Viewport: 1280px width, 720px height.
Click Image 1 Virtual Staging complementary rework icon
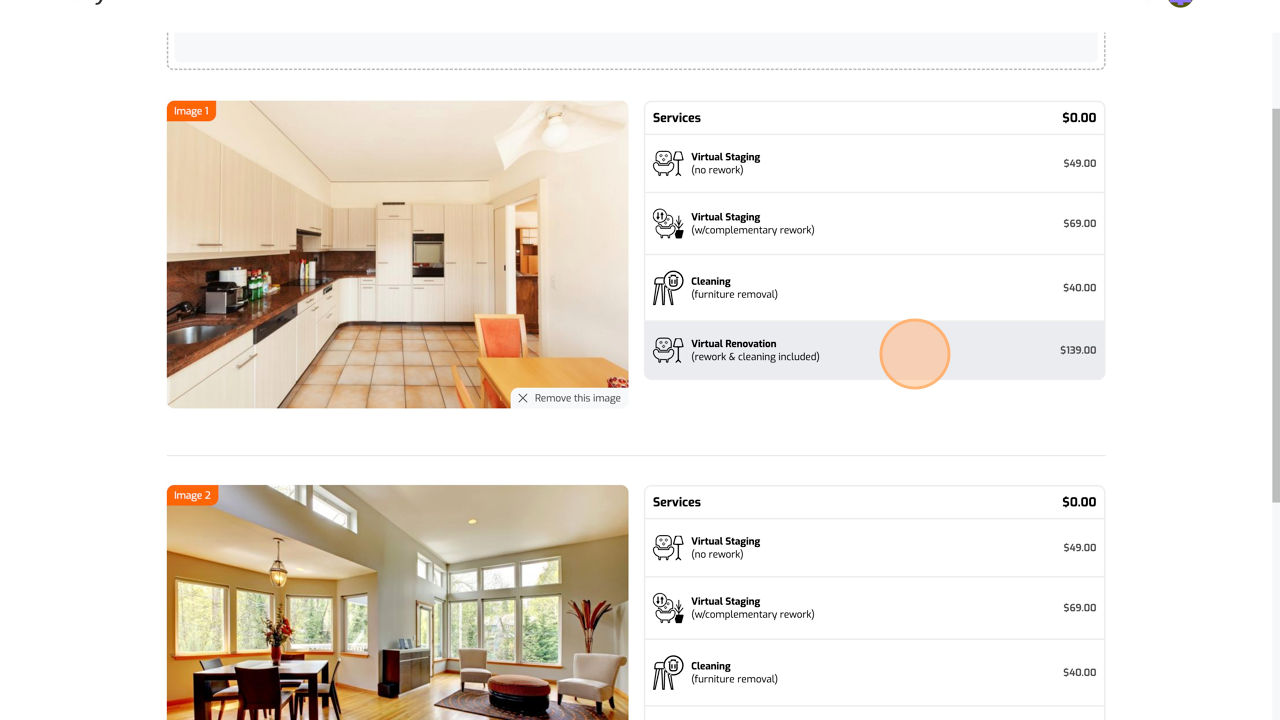point(668,223)
